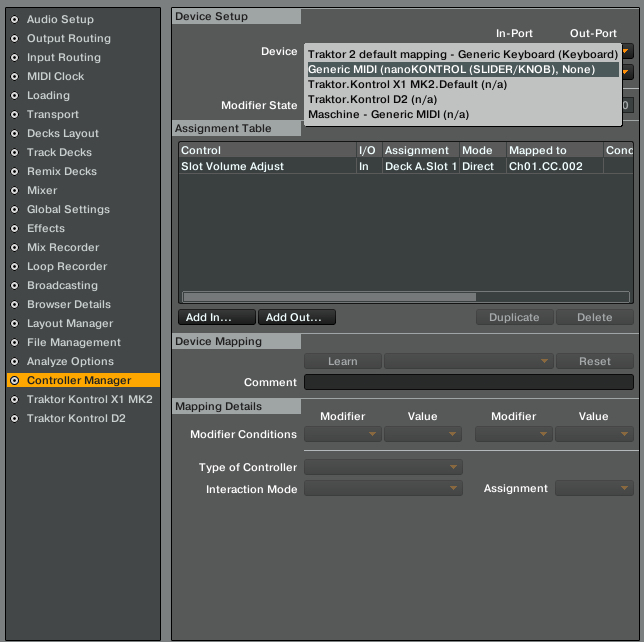
Task: Open second Modifier condition dropdown
Action: tap(514, 434)
